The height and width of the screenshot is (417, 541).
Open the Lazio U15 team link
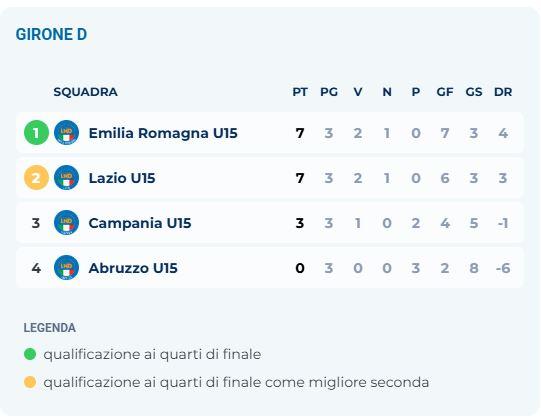pos(122,178)
